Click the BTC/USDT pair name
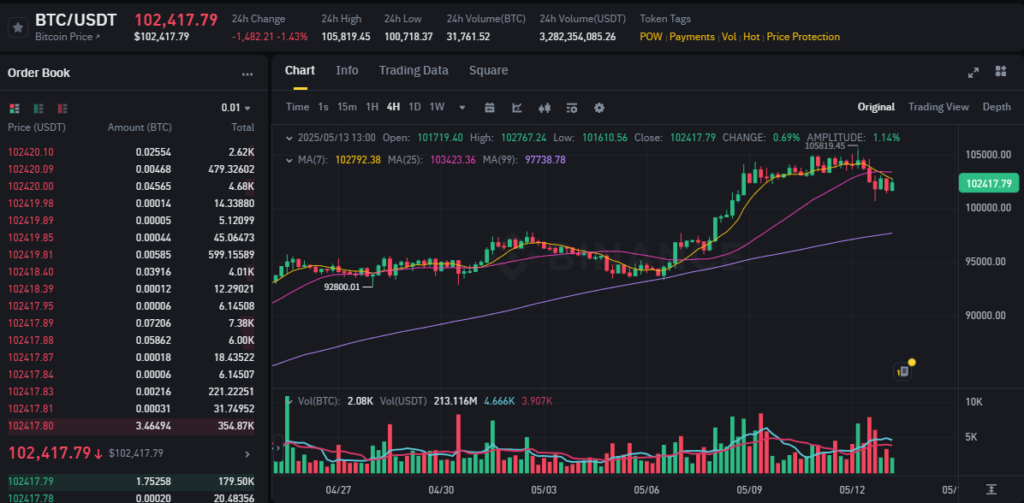Viewport: 1024px width, 503px height. pos(76,20)
